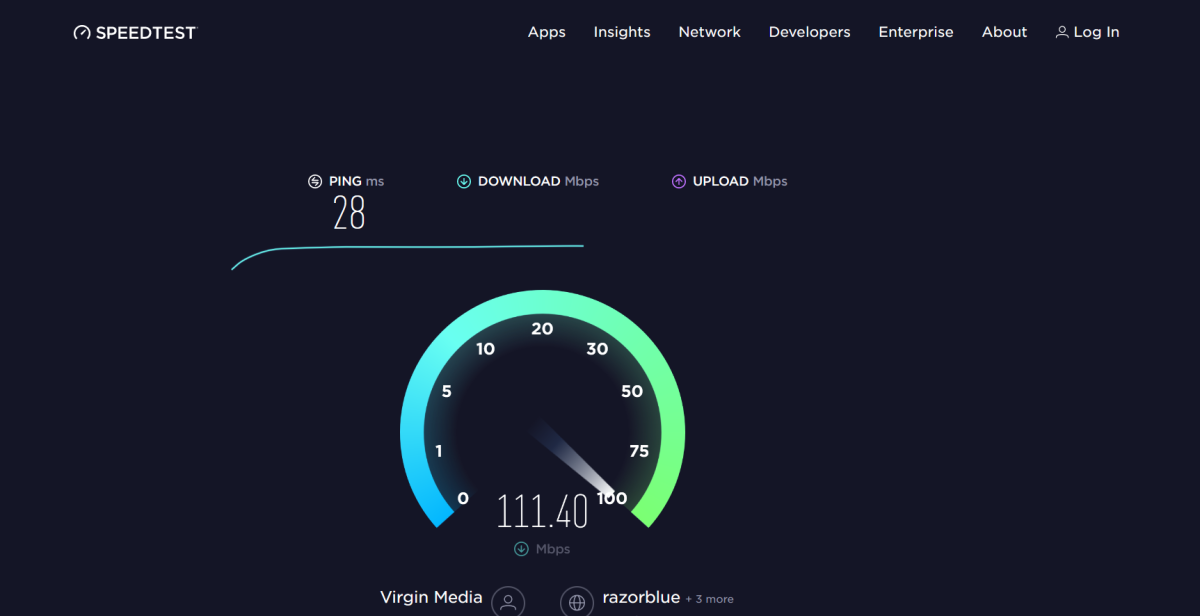Click the person icon beside Log In
This screenshot has width=1200, height=616.
1062,32
